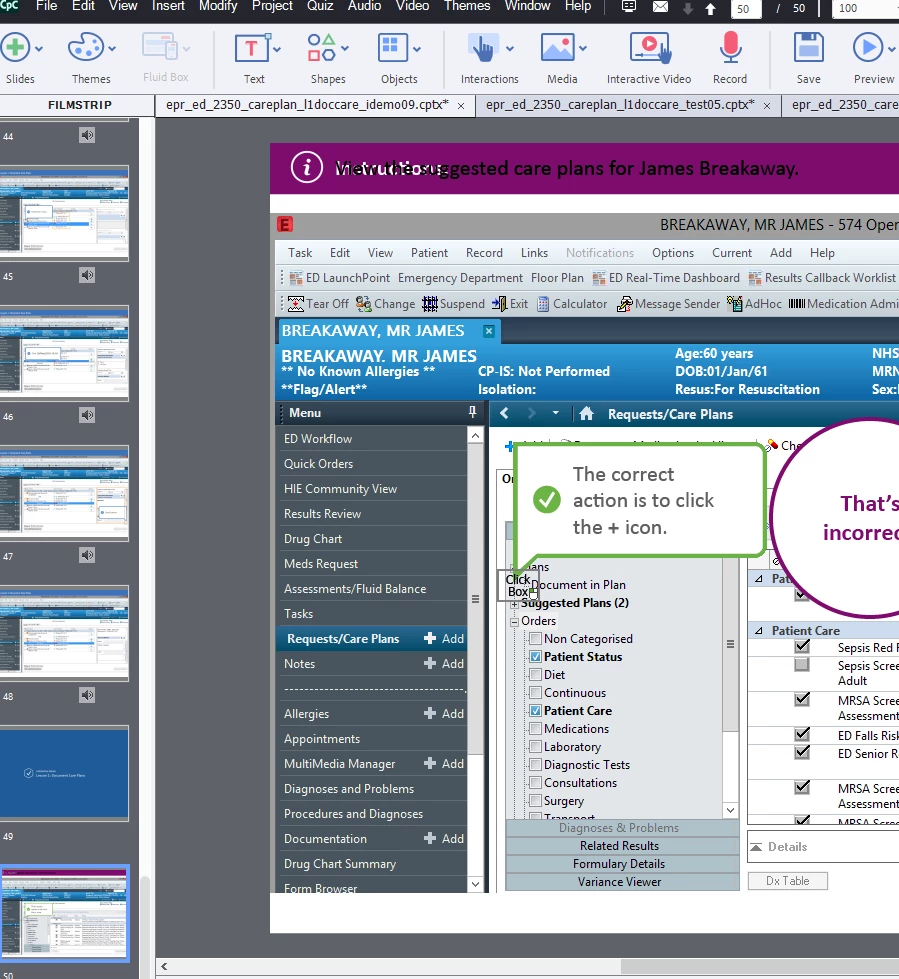This screenshot has width=899, height=979.
Task: Start Preview of the project
Action: point(868,47)
